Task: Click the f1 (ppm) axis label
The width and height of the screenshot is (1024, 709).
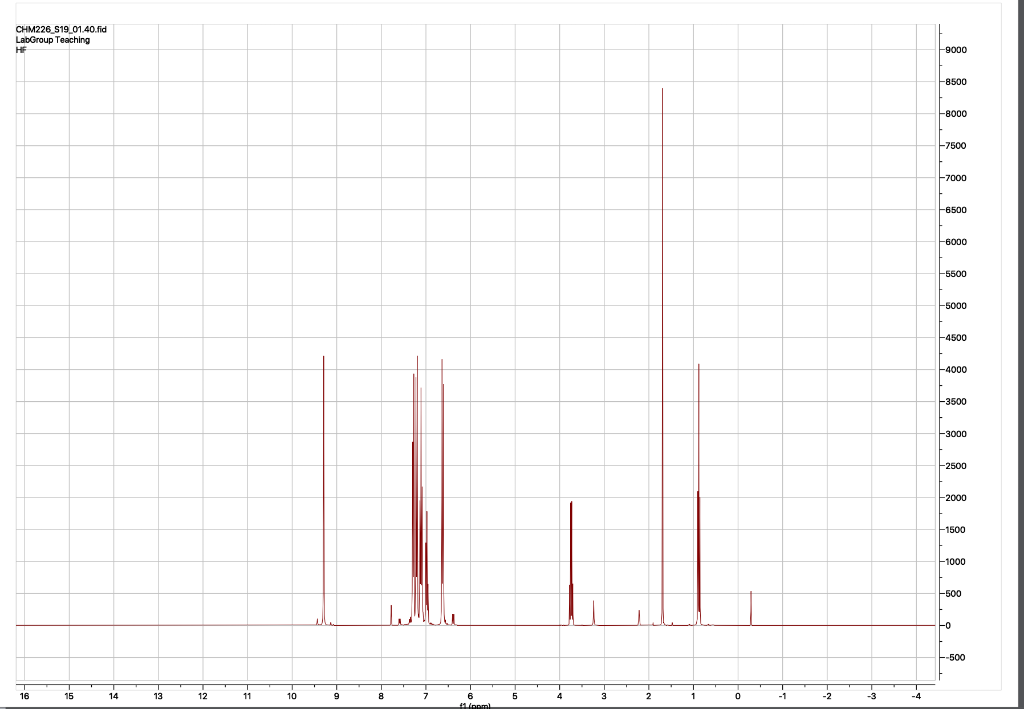Action: tap(474, 705)
